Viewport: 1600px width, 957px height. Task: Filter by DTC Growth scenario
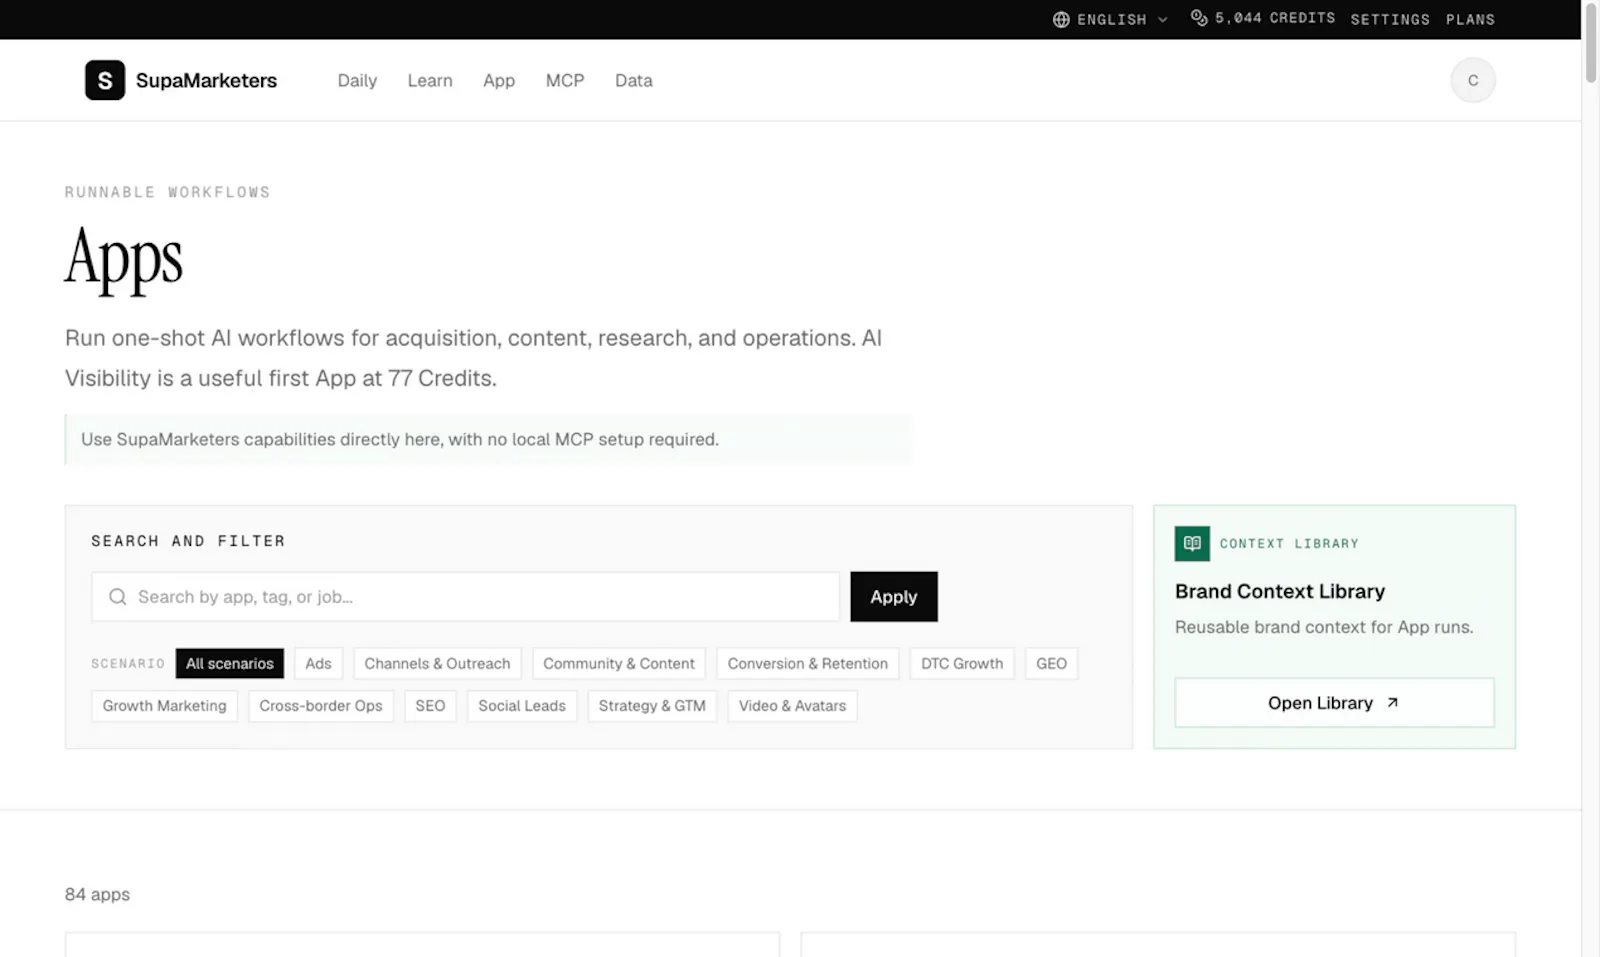(962, 664)
